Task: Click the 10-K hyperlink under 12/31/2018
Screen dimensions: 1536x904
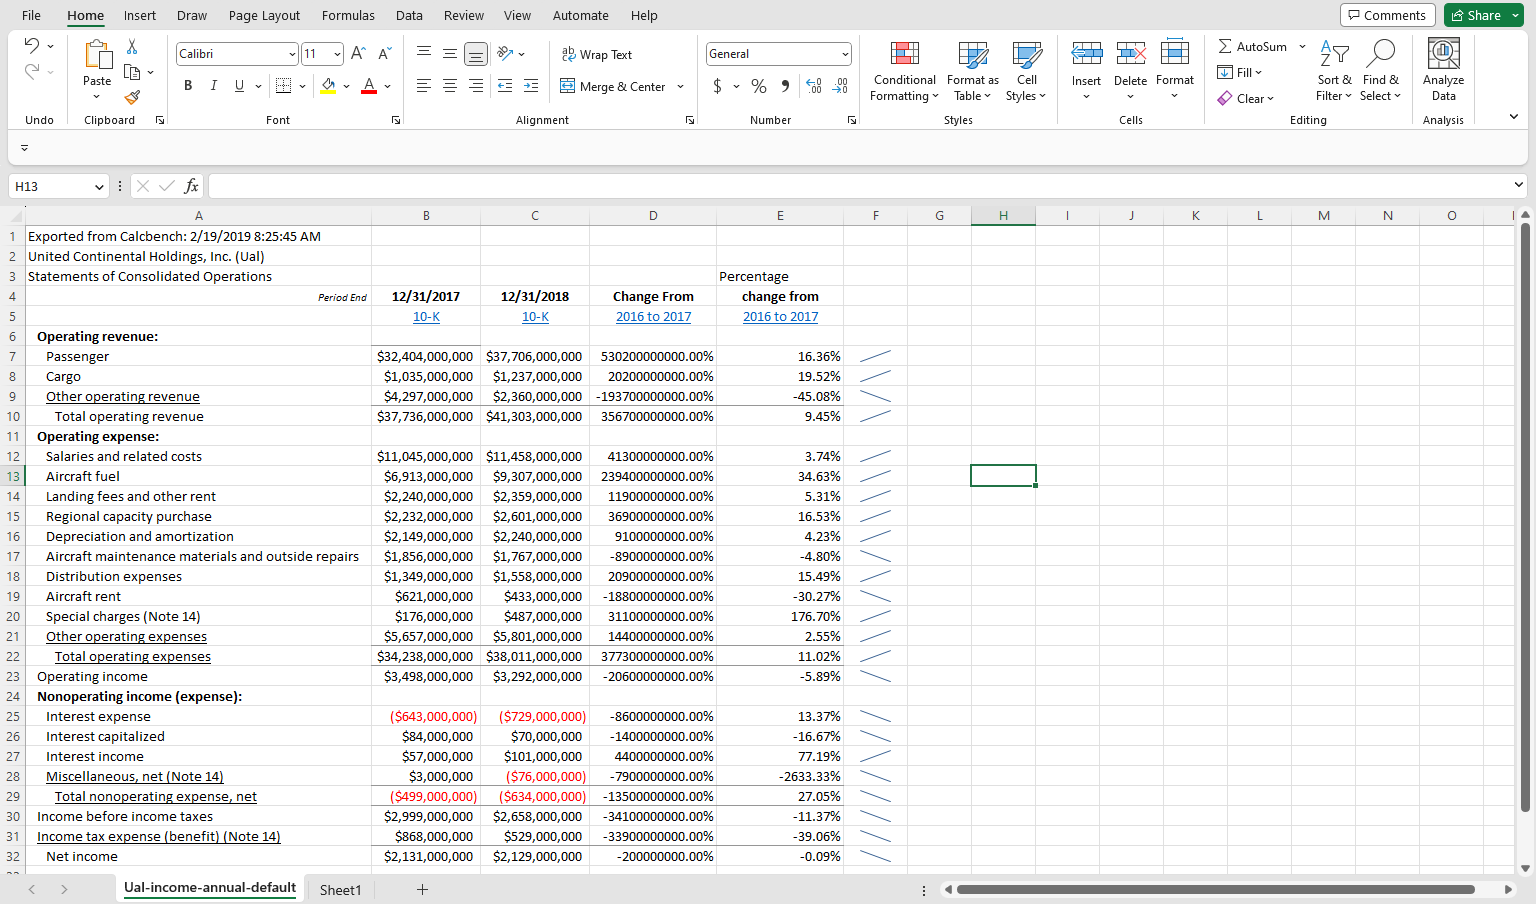Action: [535, 316]
